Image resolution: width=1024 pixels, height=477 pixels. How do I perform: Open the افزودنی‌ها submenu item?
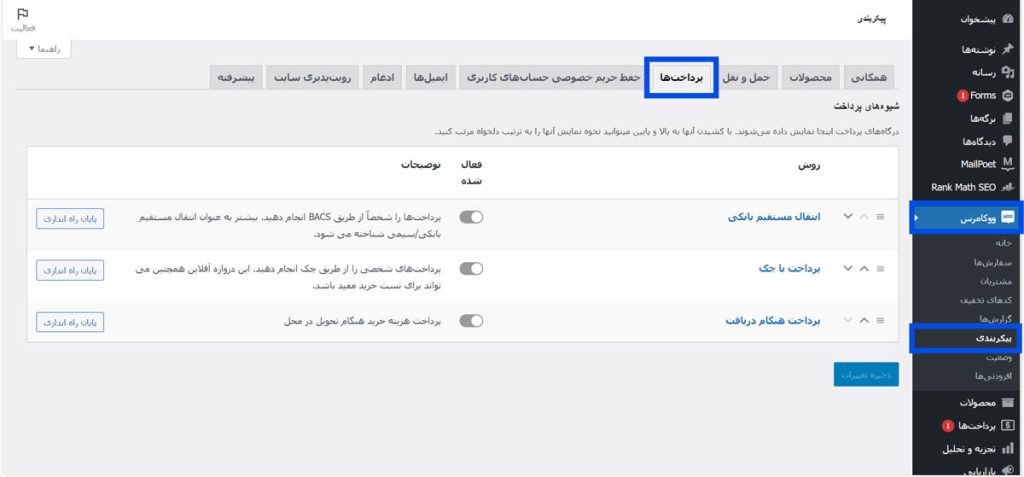993,376
